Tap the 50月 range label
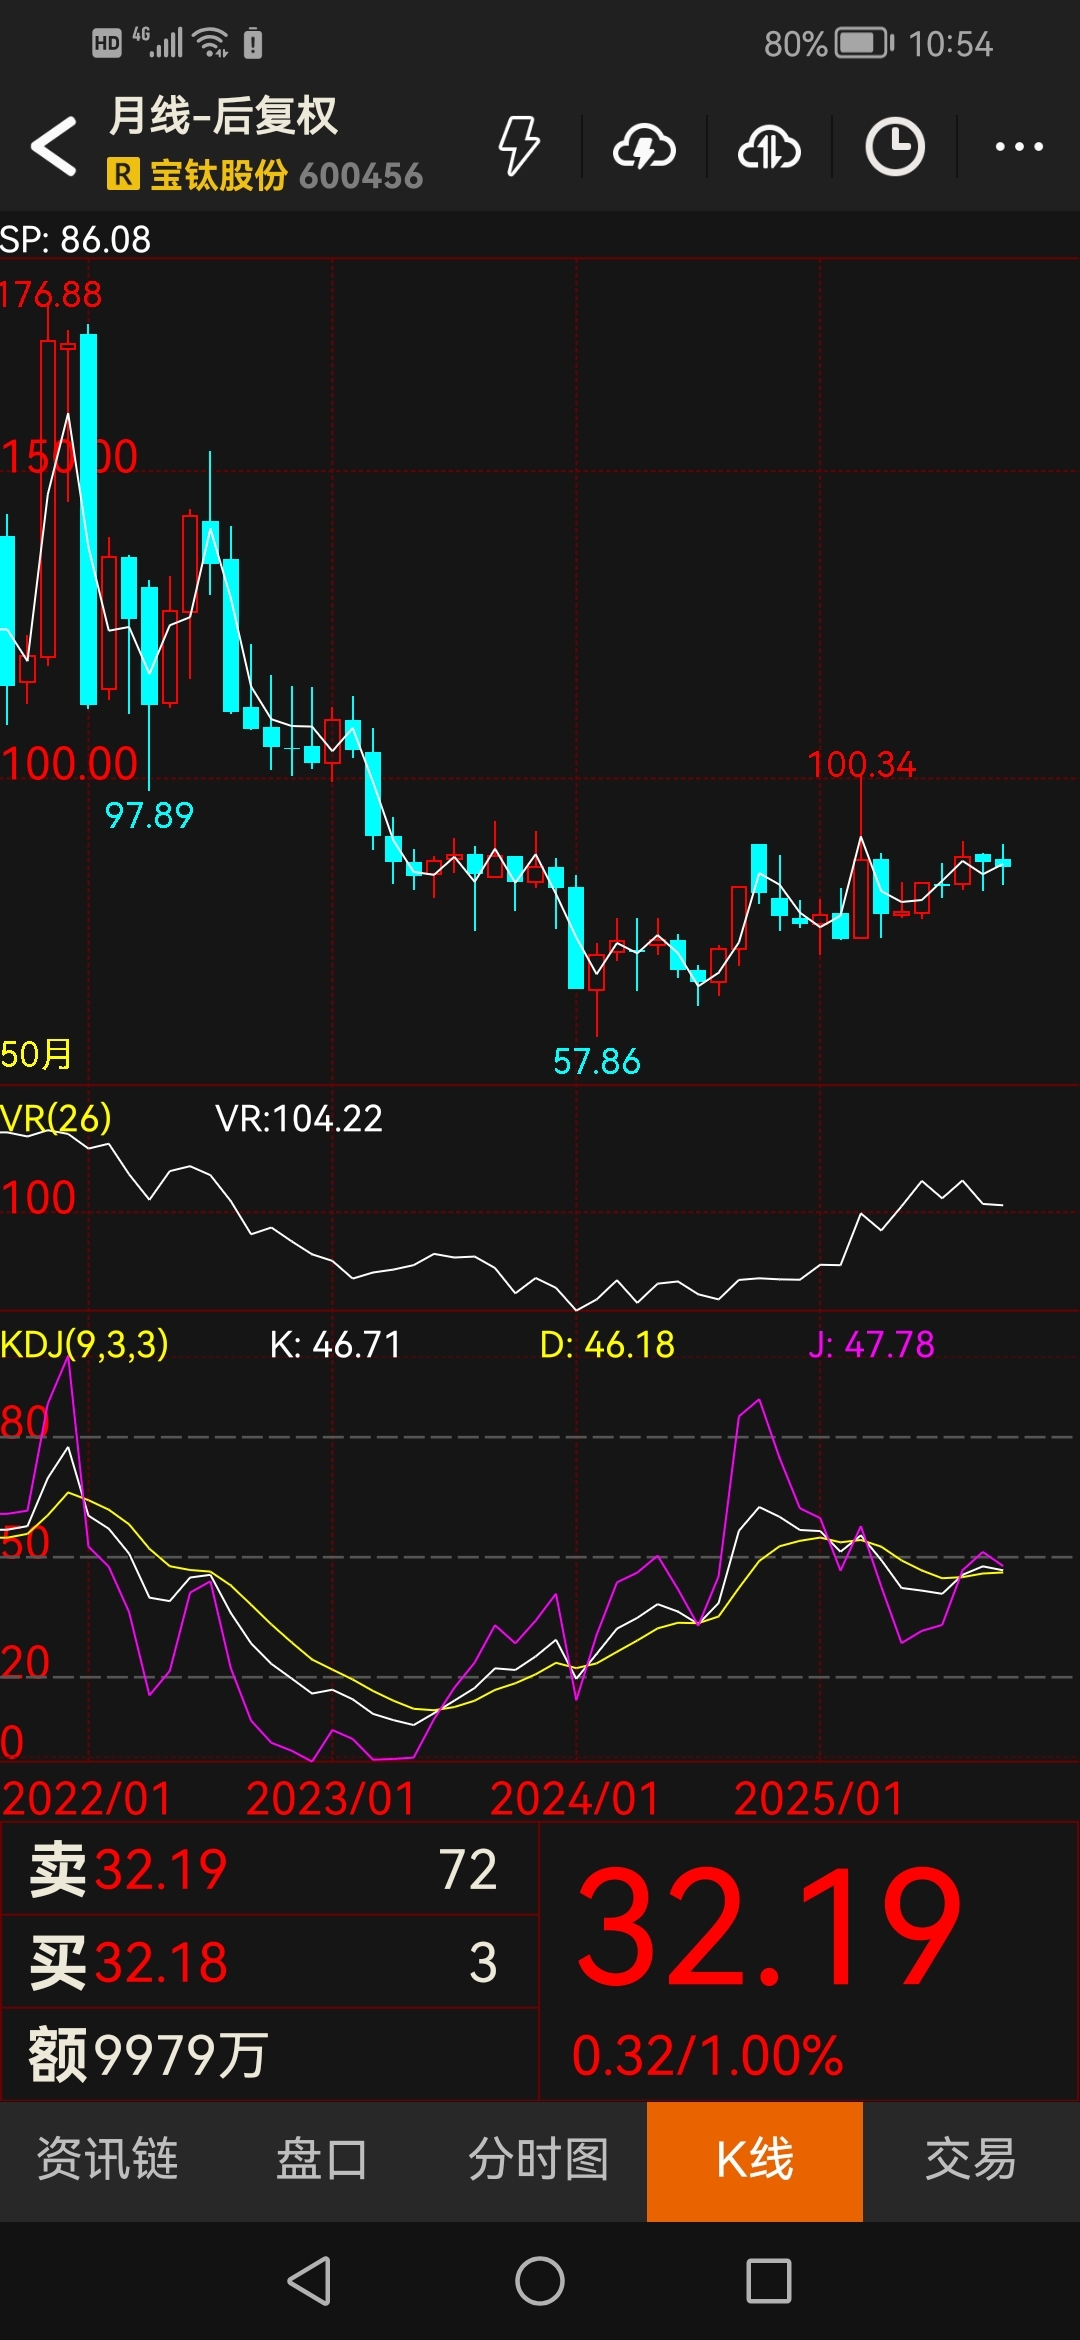1080x2340 pixels. tap(36, 1054)
